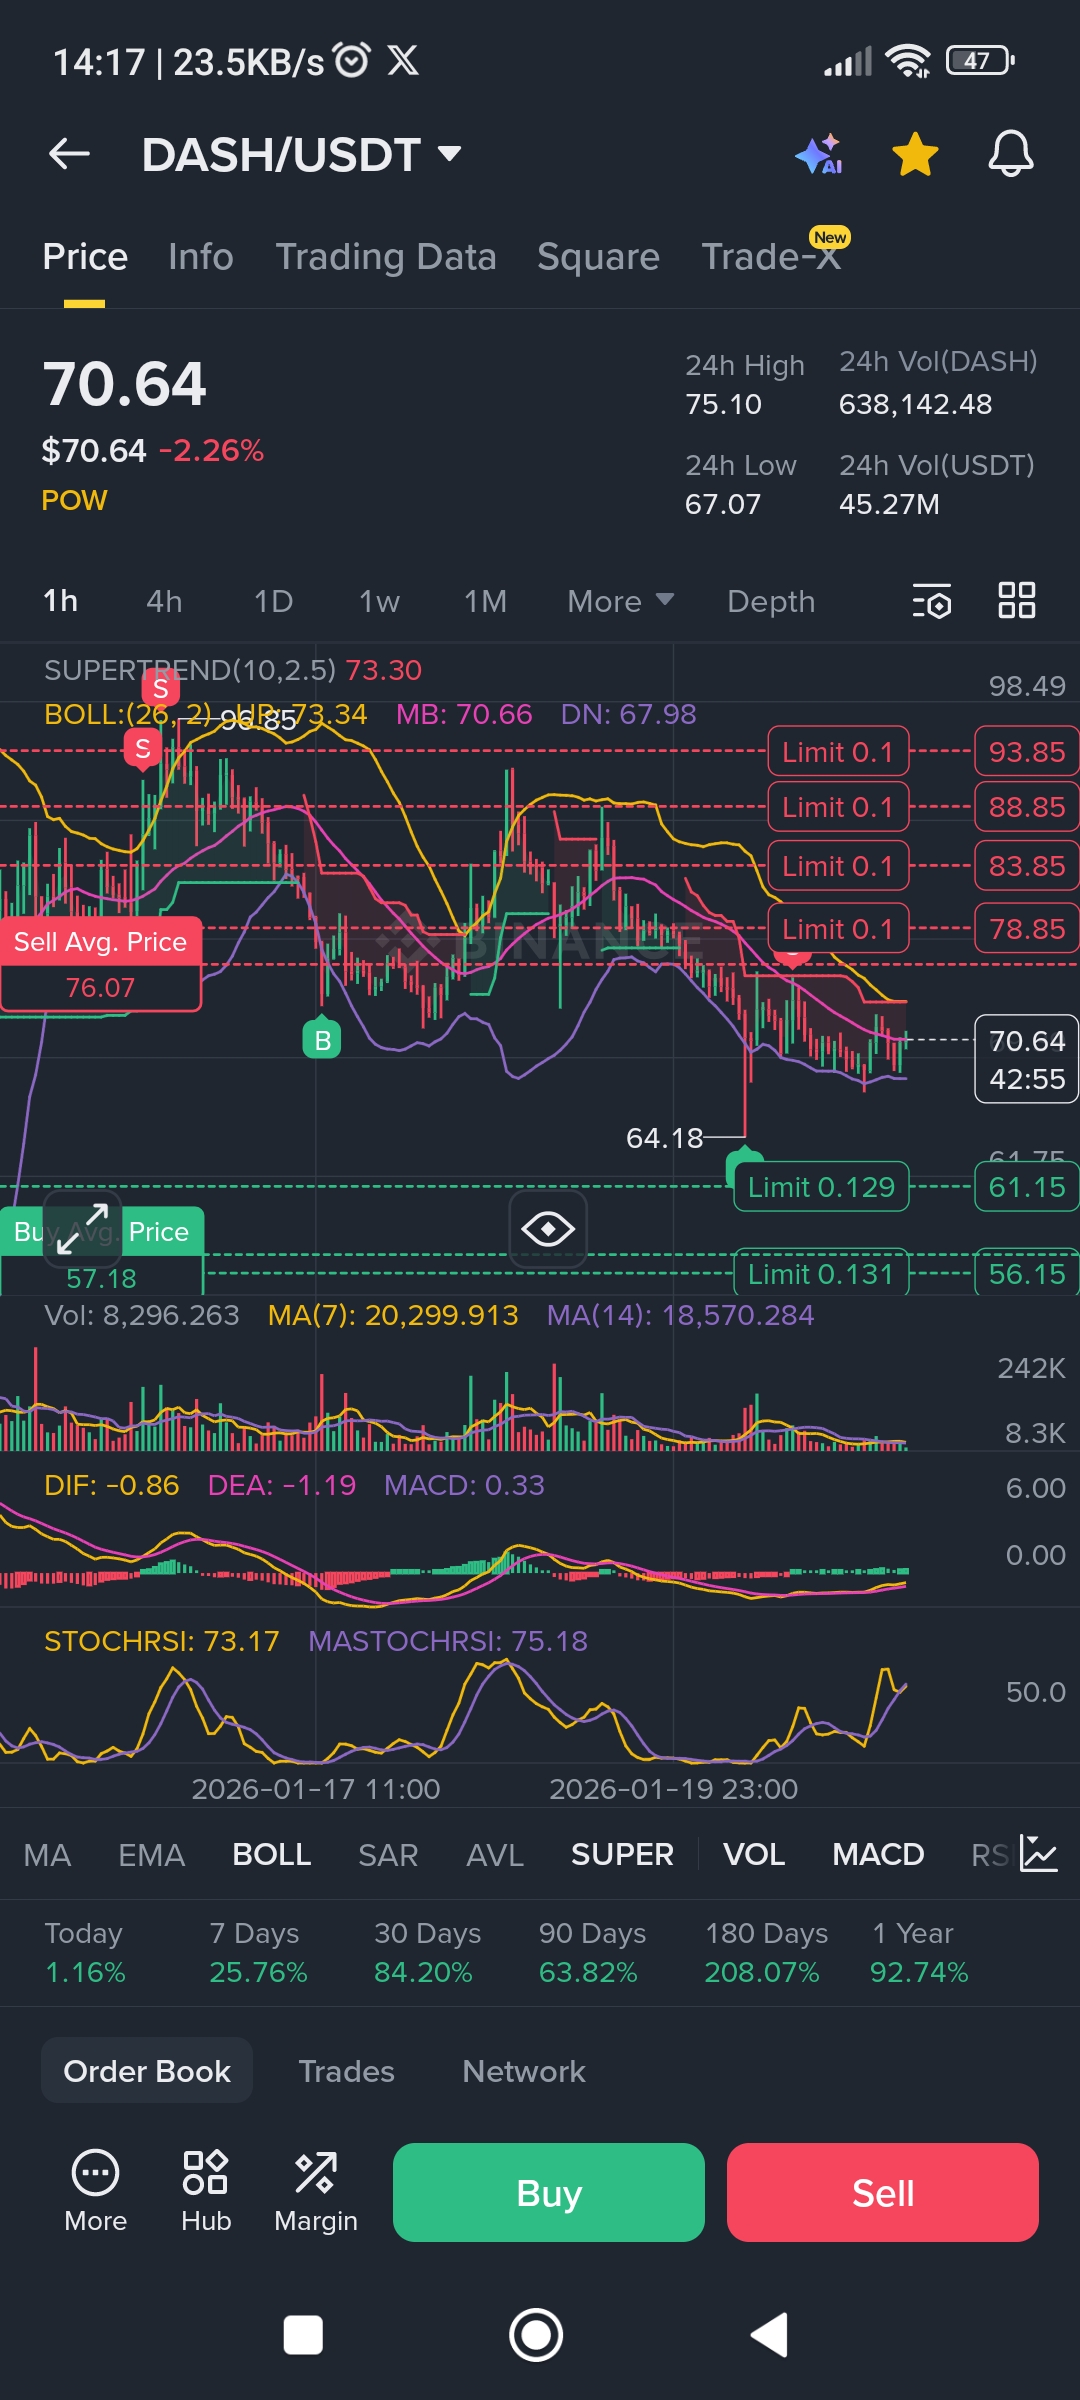This screenshot has width=1080, height=2400.
Task: Tap the Limit 0.129 buy order label
Action: [821, 1186]
